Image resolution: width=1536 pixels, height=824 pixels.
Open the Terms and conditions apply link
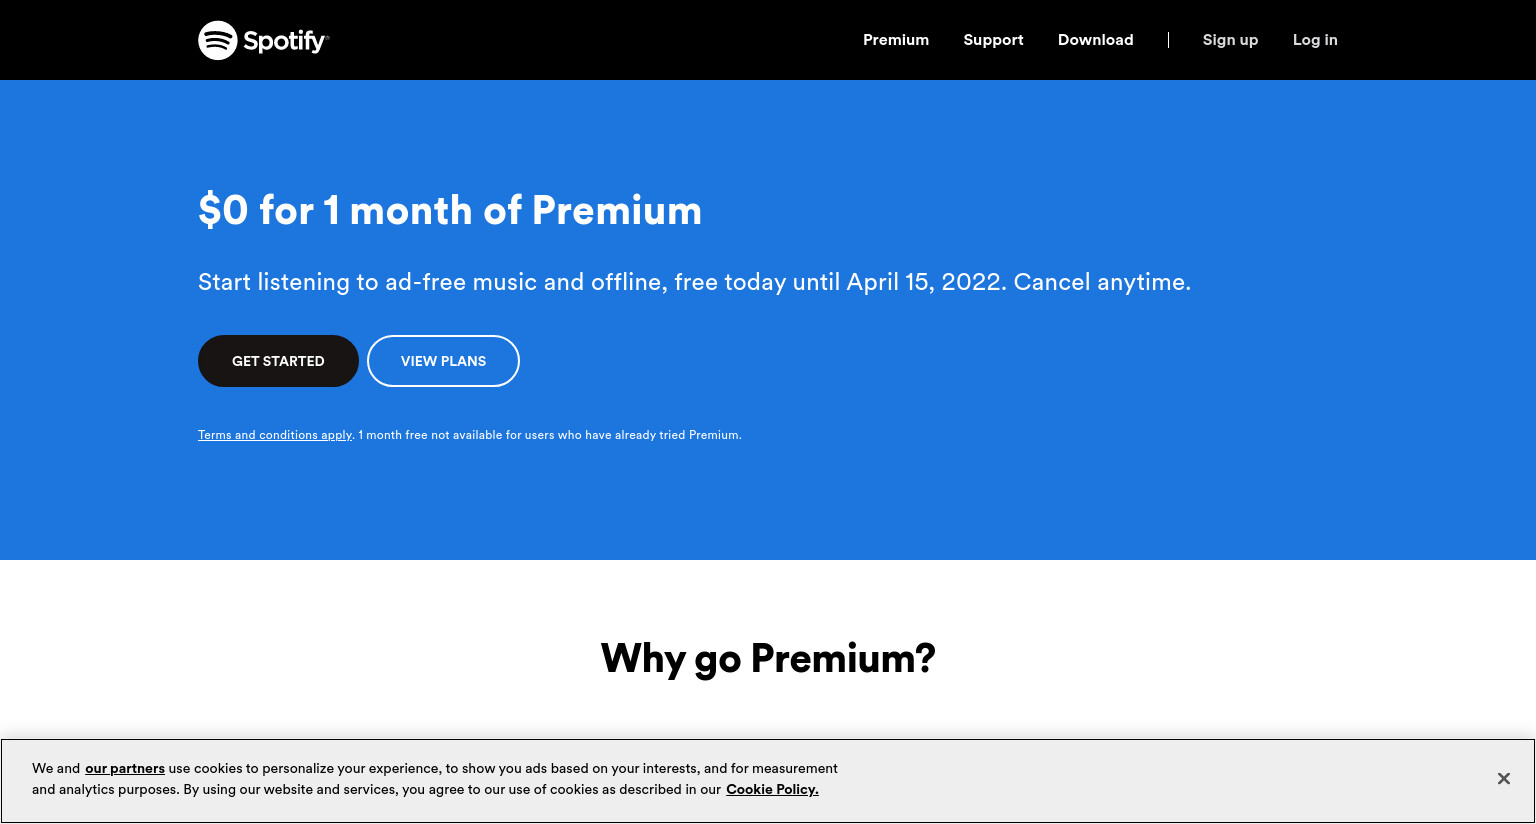coord(275,435)
